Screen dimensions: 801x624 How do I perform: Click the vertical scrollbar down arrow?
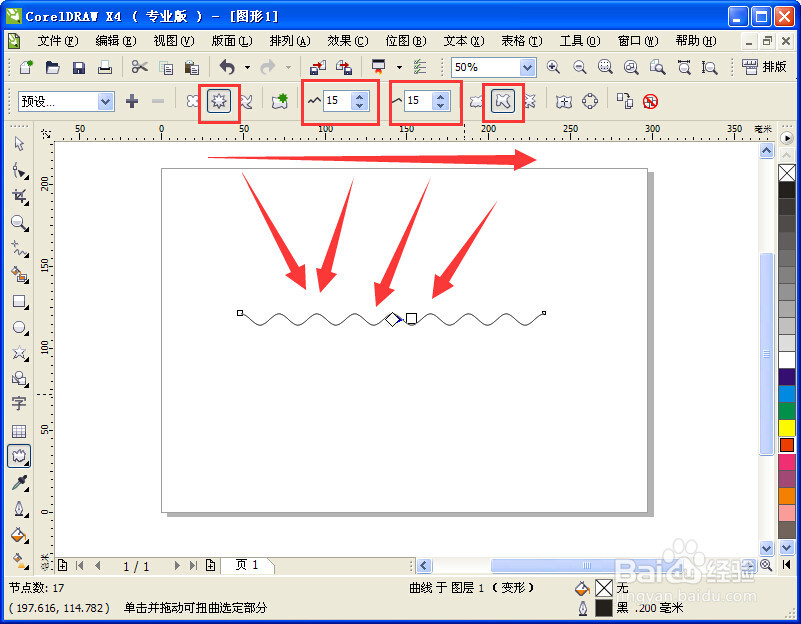[x=766, y=548]
